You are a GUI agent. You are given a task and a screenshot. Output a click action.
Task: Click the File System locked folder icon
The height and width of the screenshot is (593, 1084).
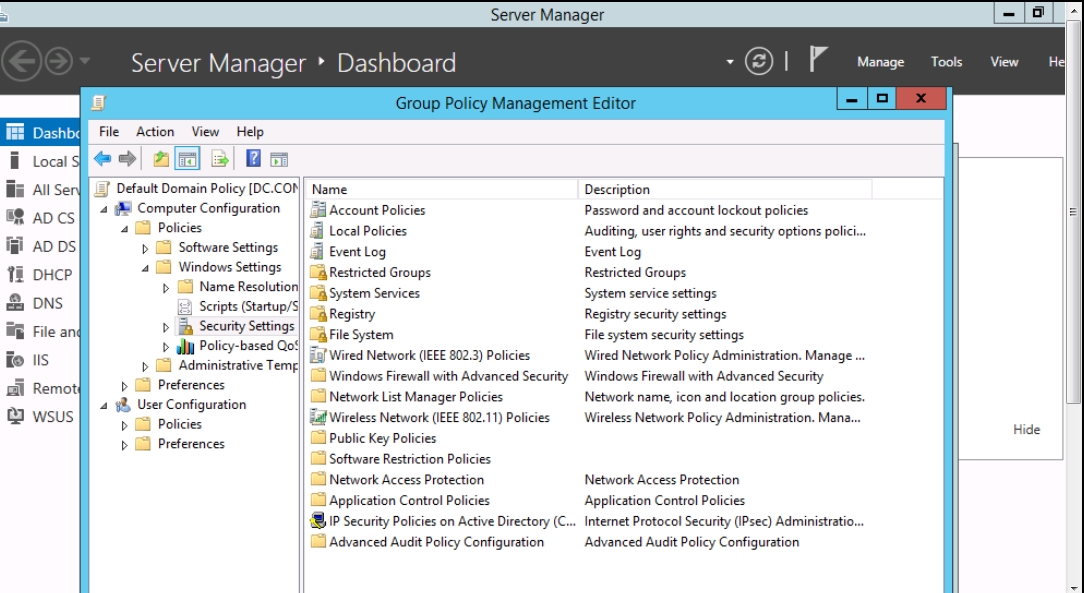tap(318, 335)
